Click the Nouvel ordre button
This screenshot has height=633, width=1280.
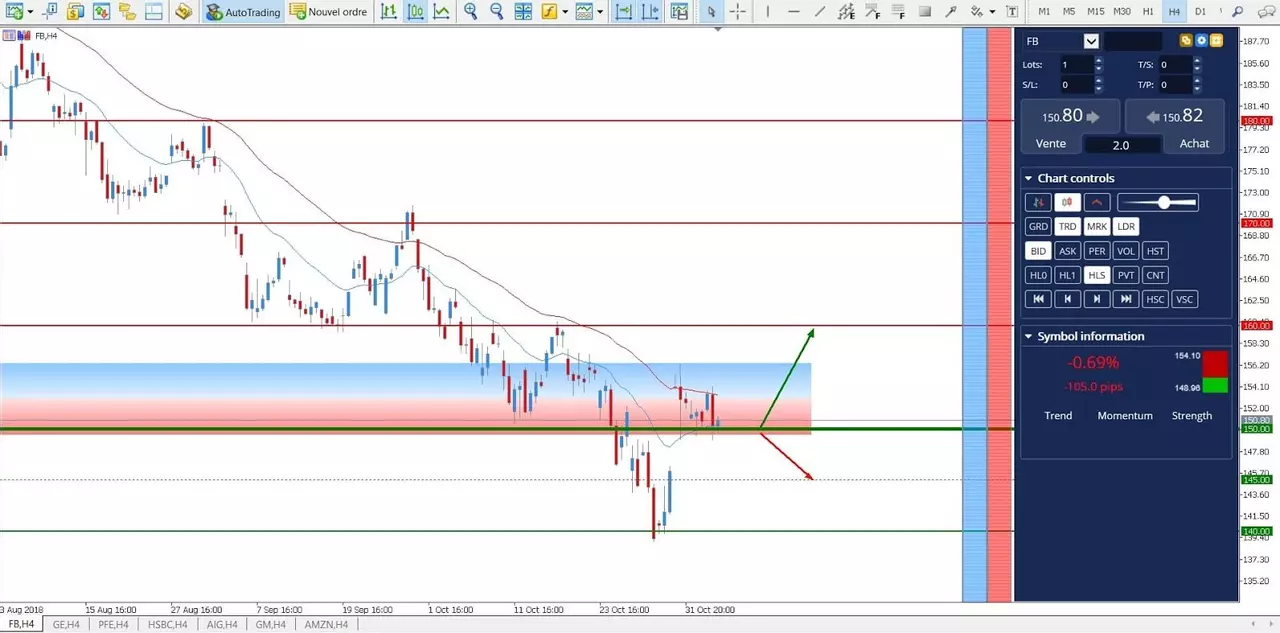[329, 12]
